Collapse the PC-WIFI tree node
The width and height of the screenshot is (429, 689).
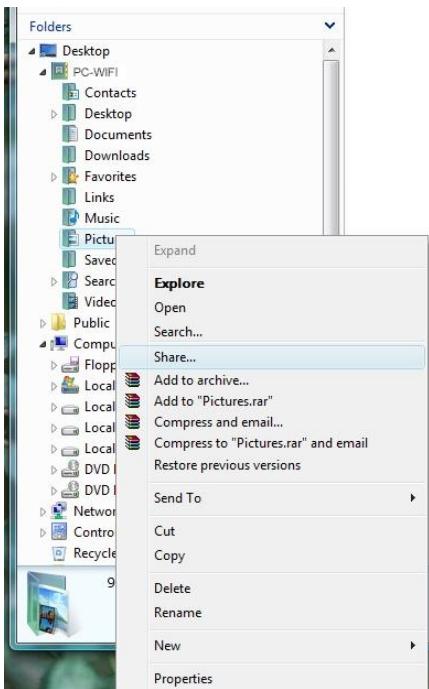43,72
